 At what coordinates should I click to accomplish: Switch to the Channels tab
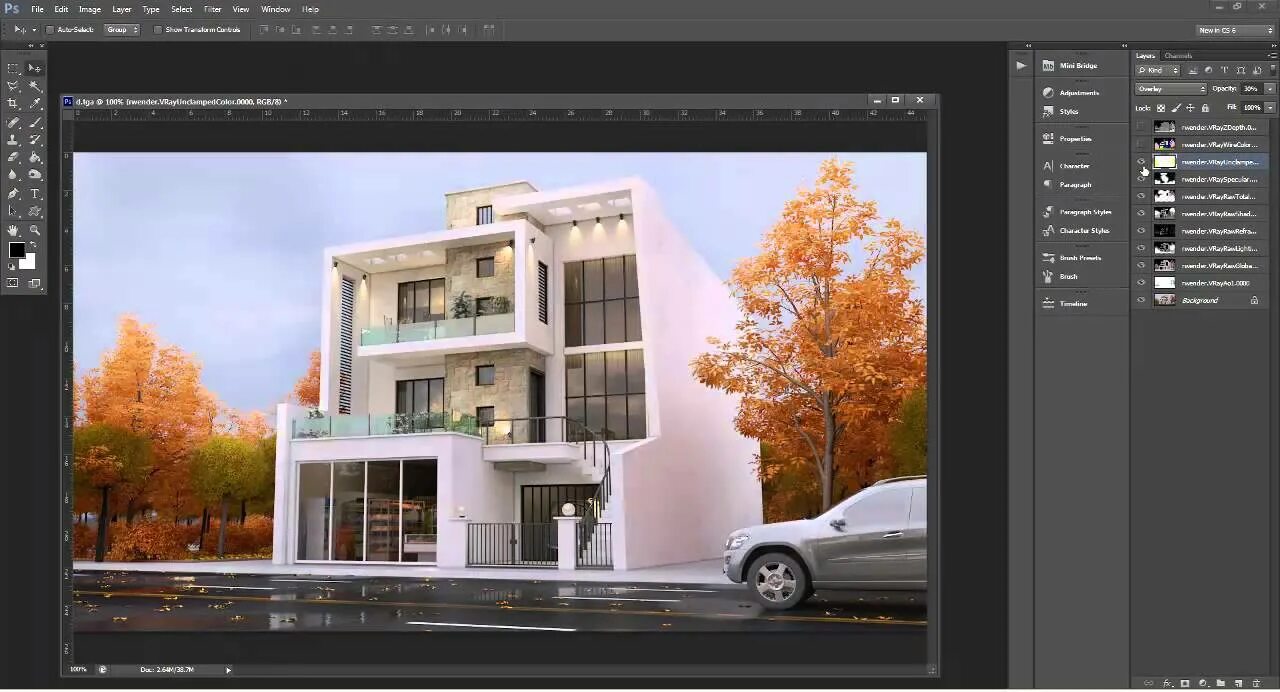point(1178,56)
